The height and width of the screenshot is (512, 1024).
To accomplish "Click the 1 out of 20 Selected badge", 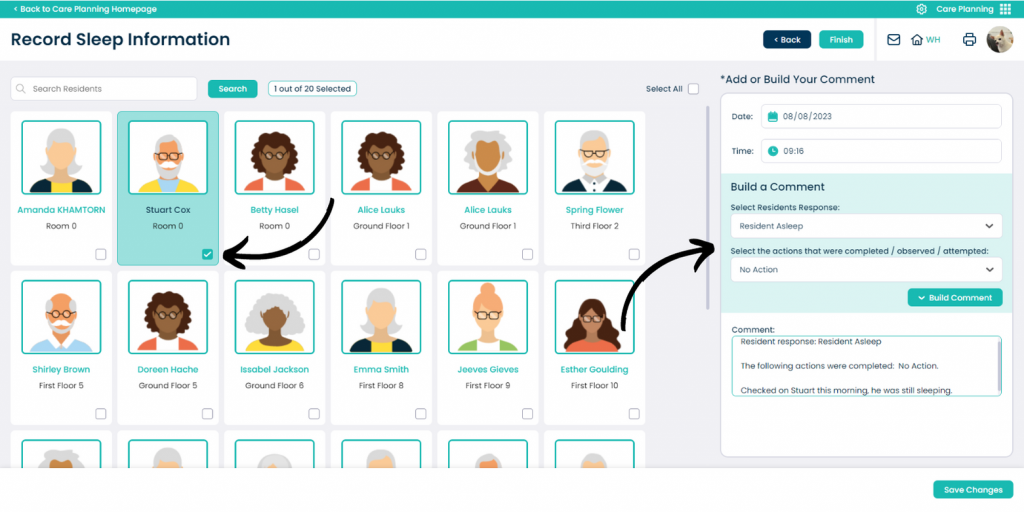I will [x=313, y=89].
